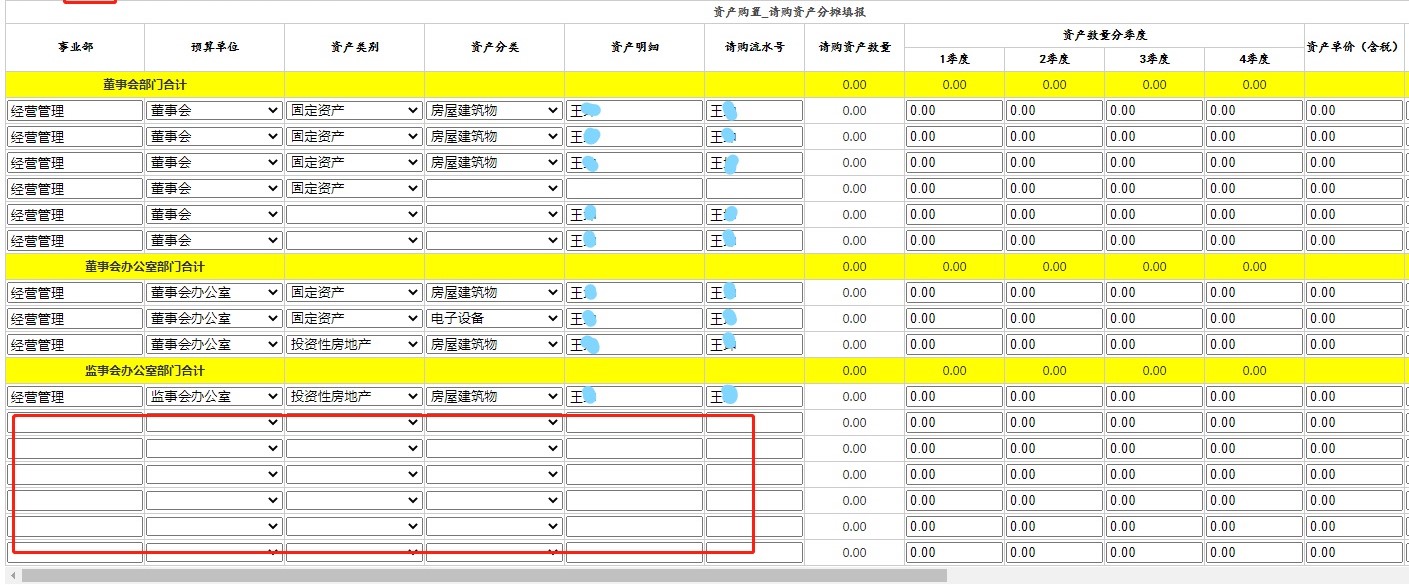Screen dimensions: 1409x585
Task: Click 事业部 field in the 监事会办公室 row
Action: [75, 396]
